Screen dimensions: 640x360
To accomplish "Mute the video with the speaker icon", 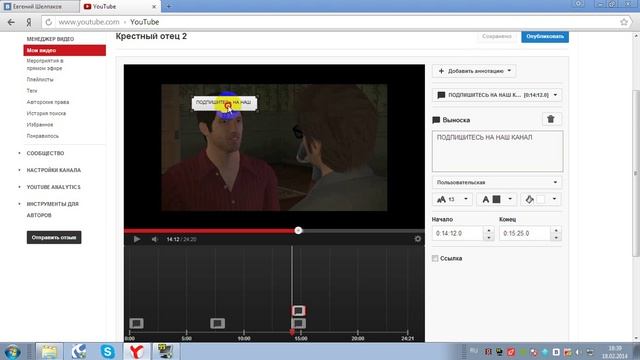I will (x=155, y=239).
